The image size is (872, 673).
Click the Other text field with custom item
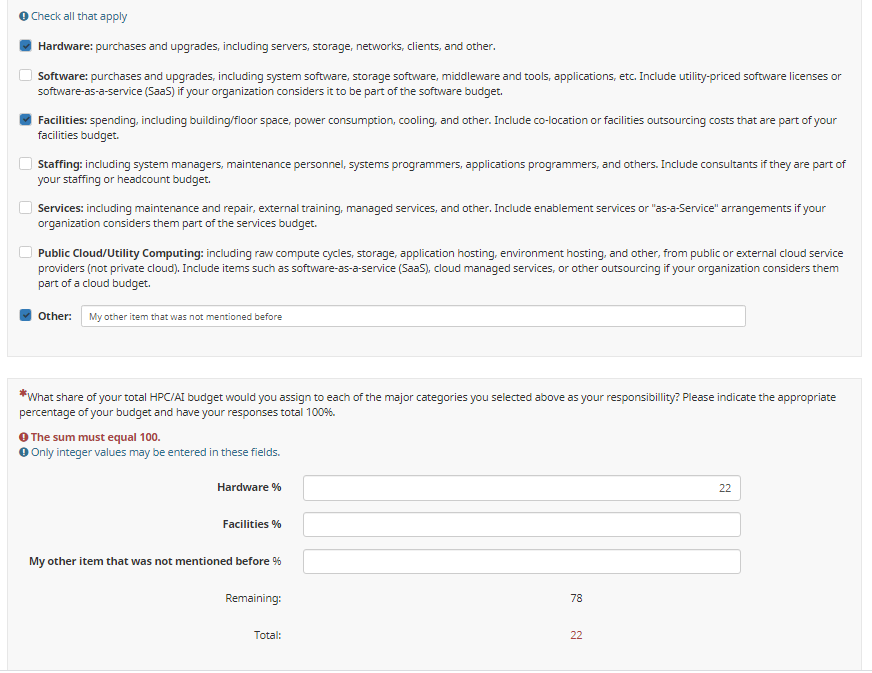coord(413,316)
